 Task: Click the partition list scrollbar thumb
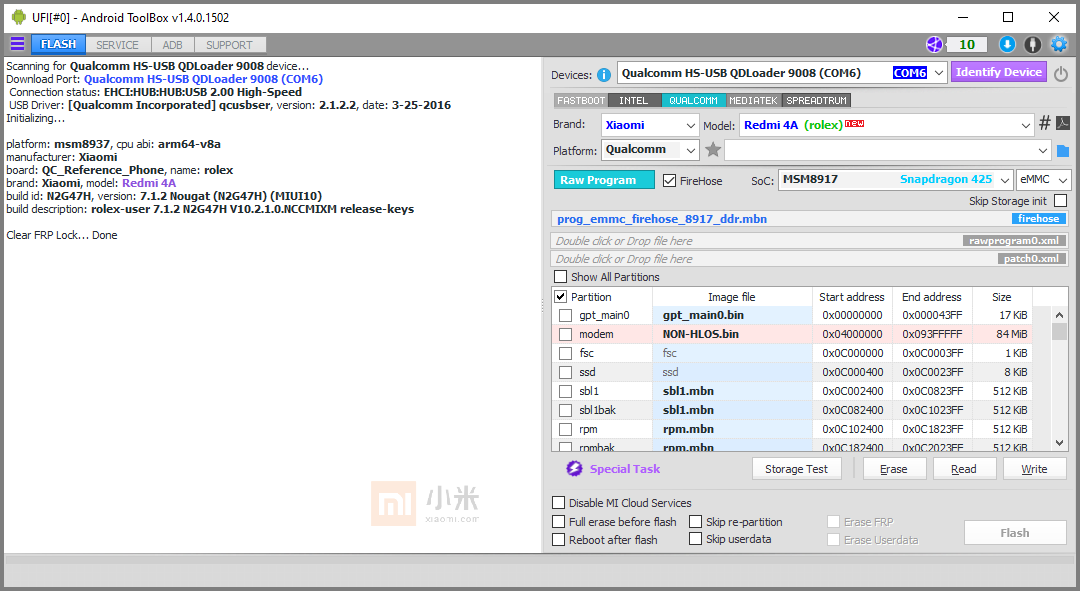(1059, 331)
